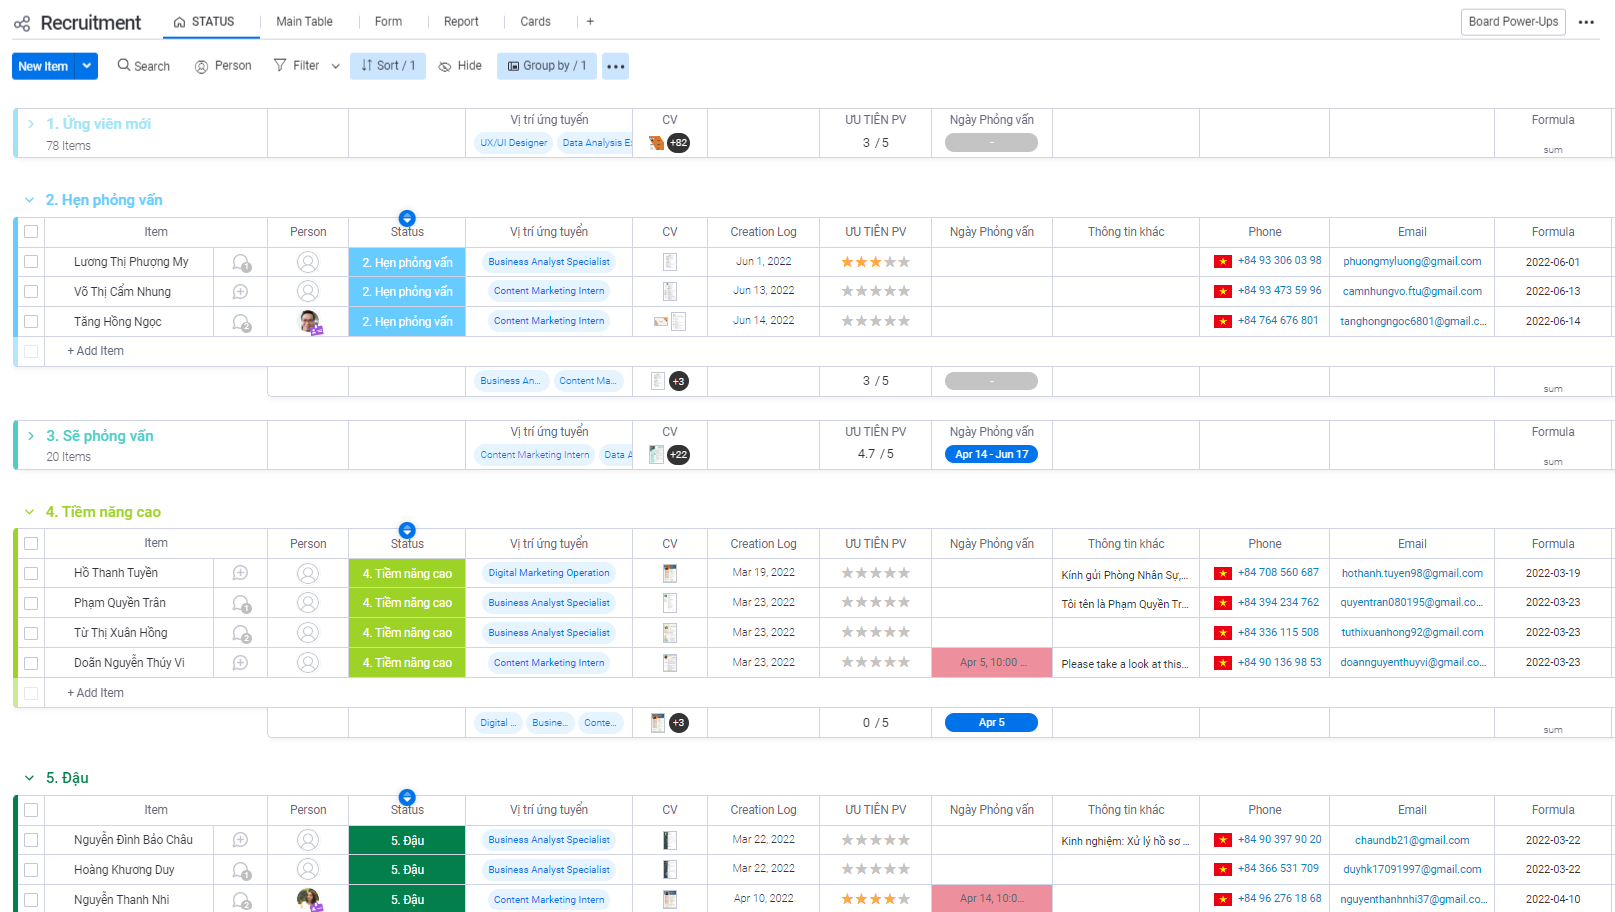This screenshot has height=912, width=1615.
Task: Select the checkbox for Doãn Nguyễn Thúy Vi
Action: pyautogui.click(x=31, y=663)
